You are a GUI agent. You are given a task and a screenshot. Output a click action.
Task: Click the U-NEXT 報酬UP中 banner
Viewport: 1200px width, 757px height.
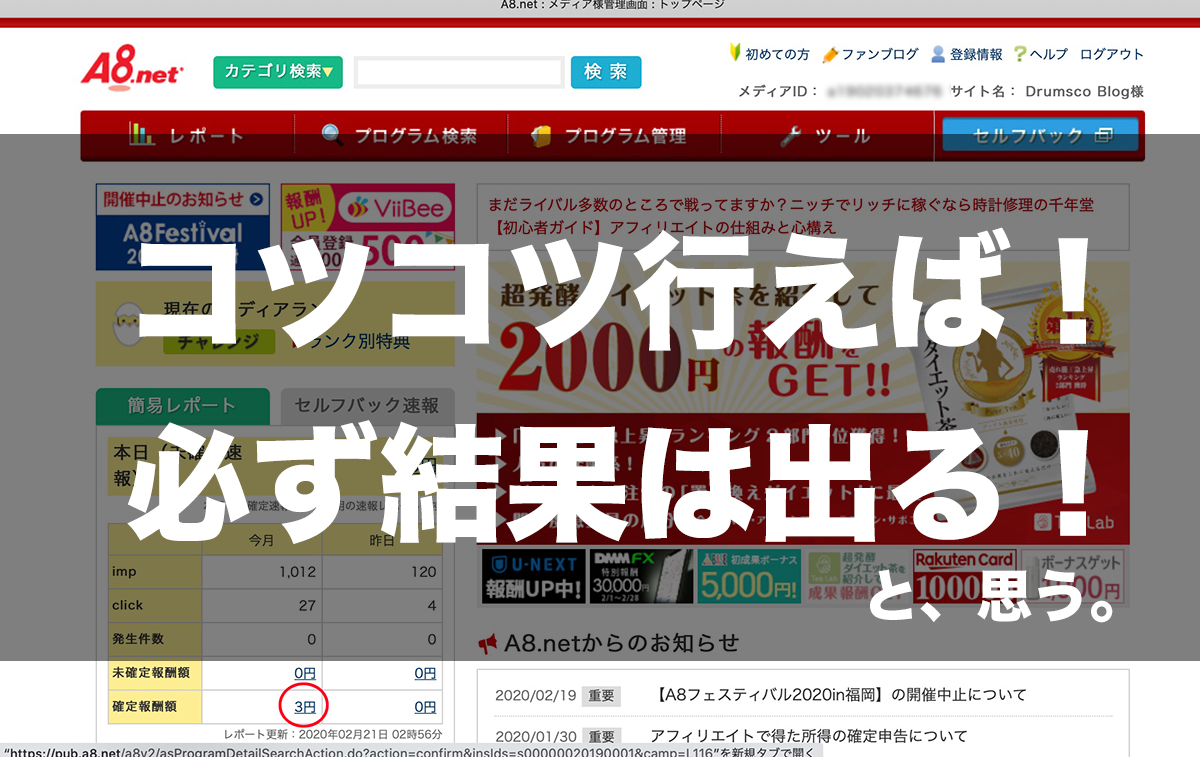pos(531,575)
